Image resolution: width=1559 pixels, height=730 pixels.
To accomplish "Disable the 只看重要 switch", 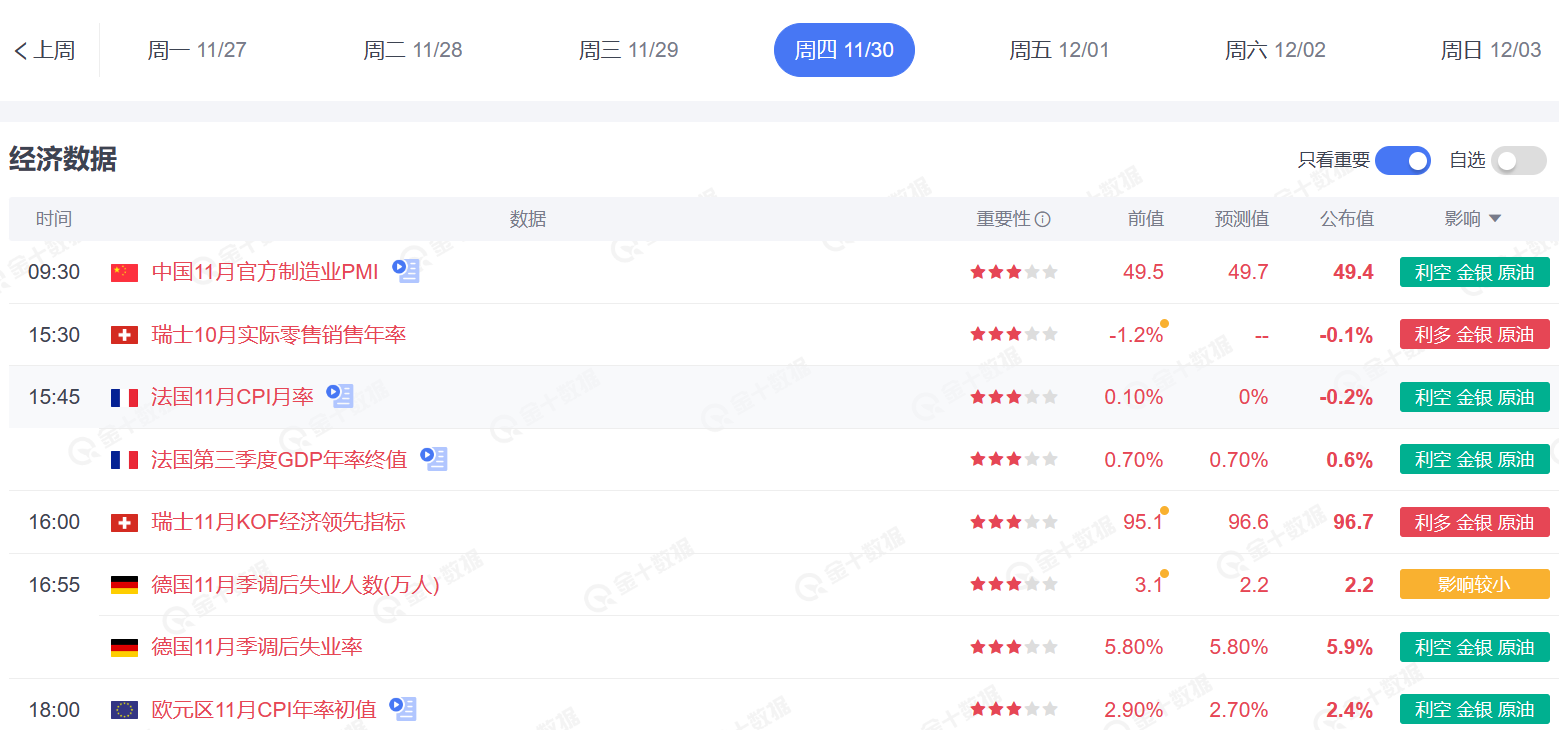I will (1403, 160).
